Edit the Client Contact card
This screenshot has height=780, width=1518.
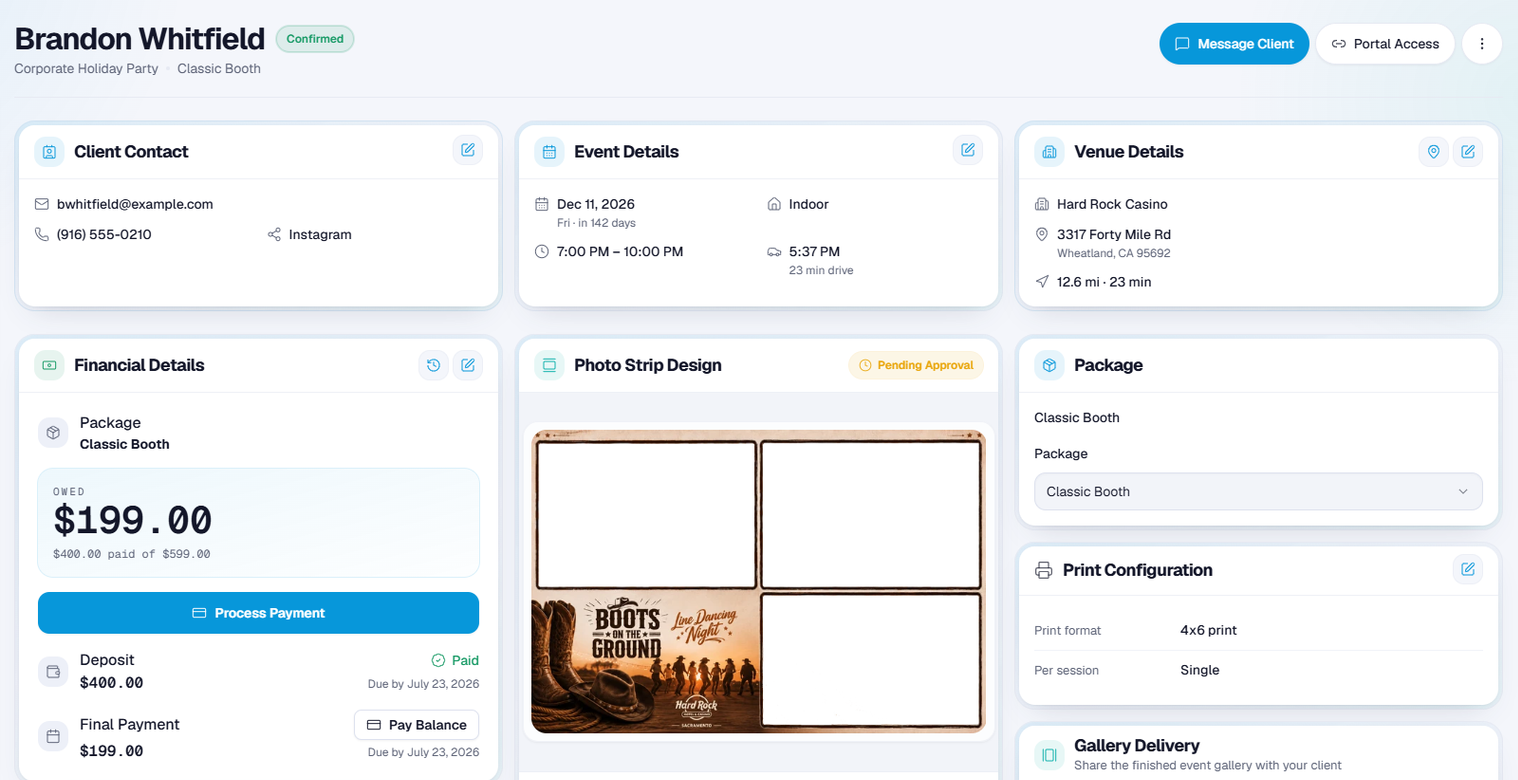pyautogui.click(x=468, y=151)
